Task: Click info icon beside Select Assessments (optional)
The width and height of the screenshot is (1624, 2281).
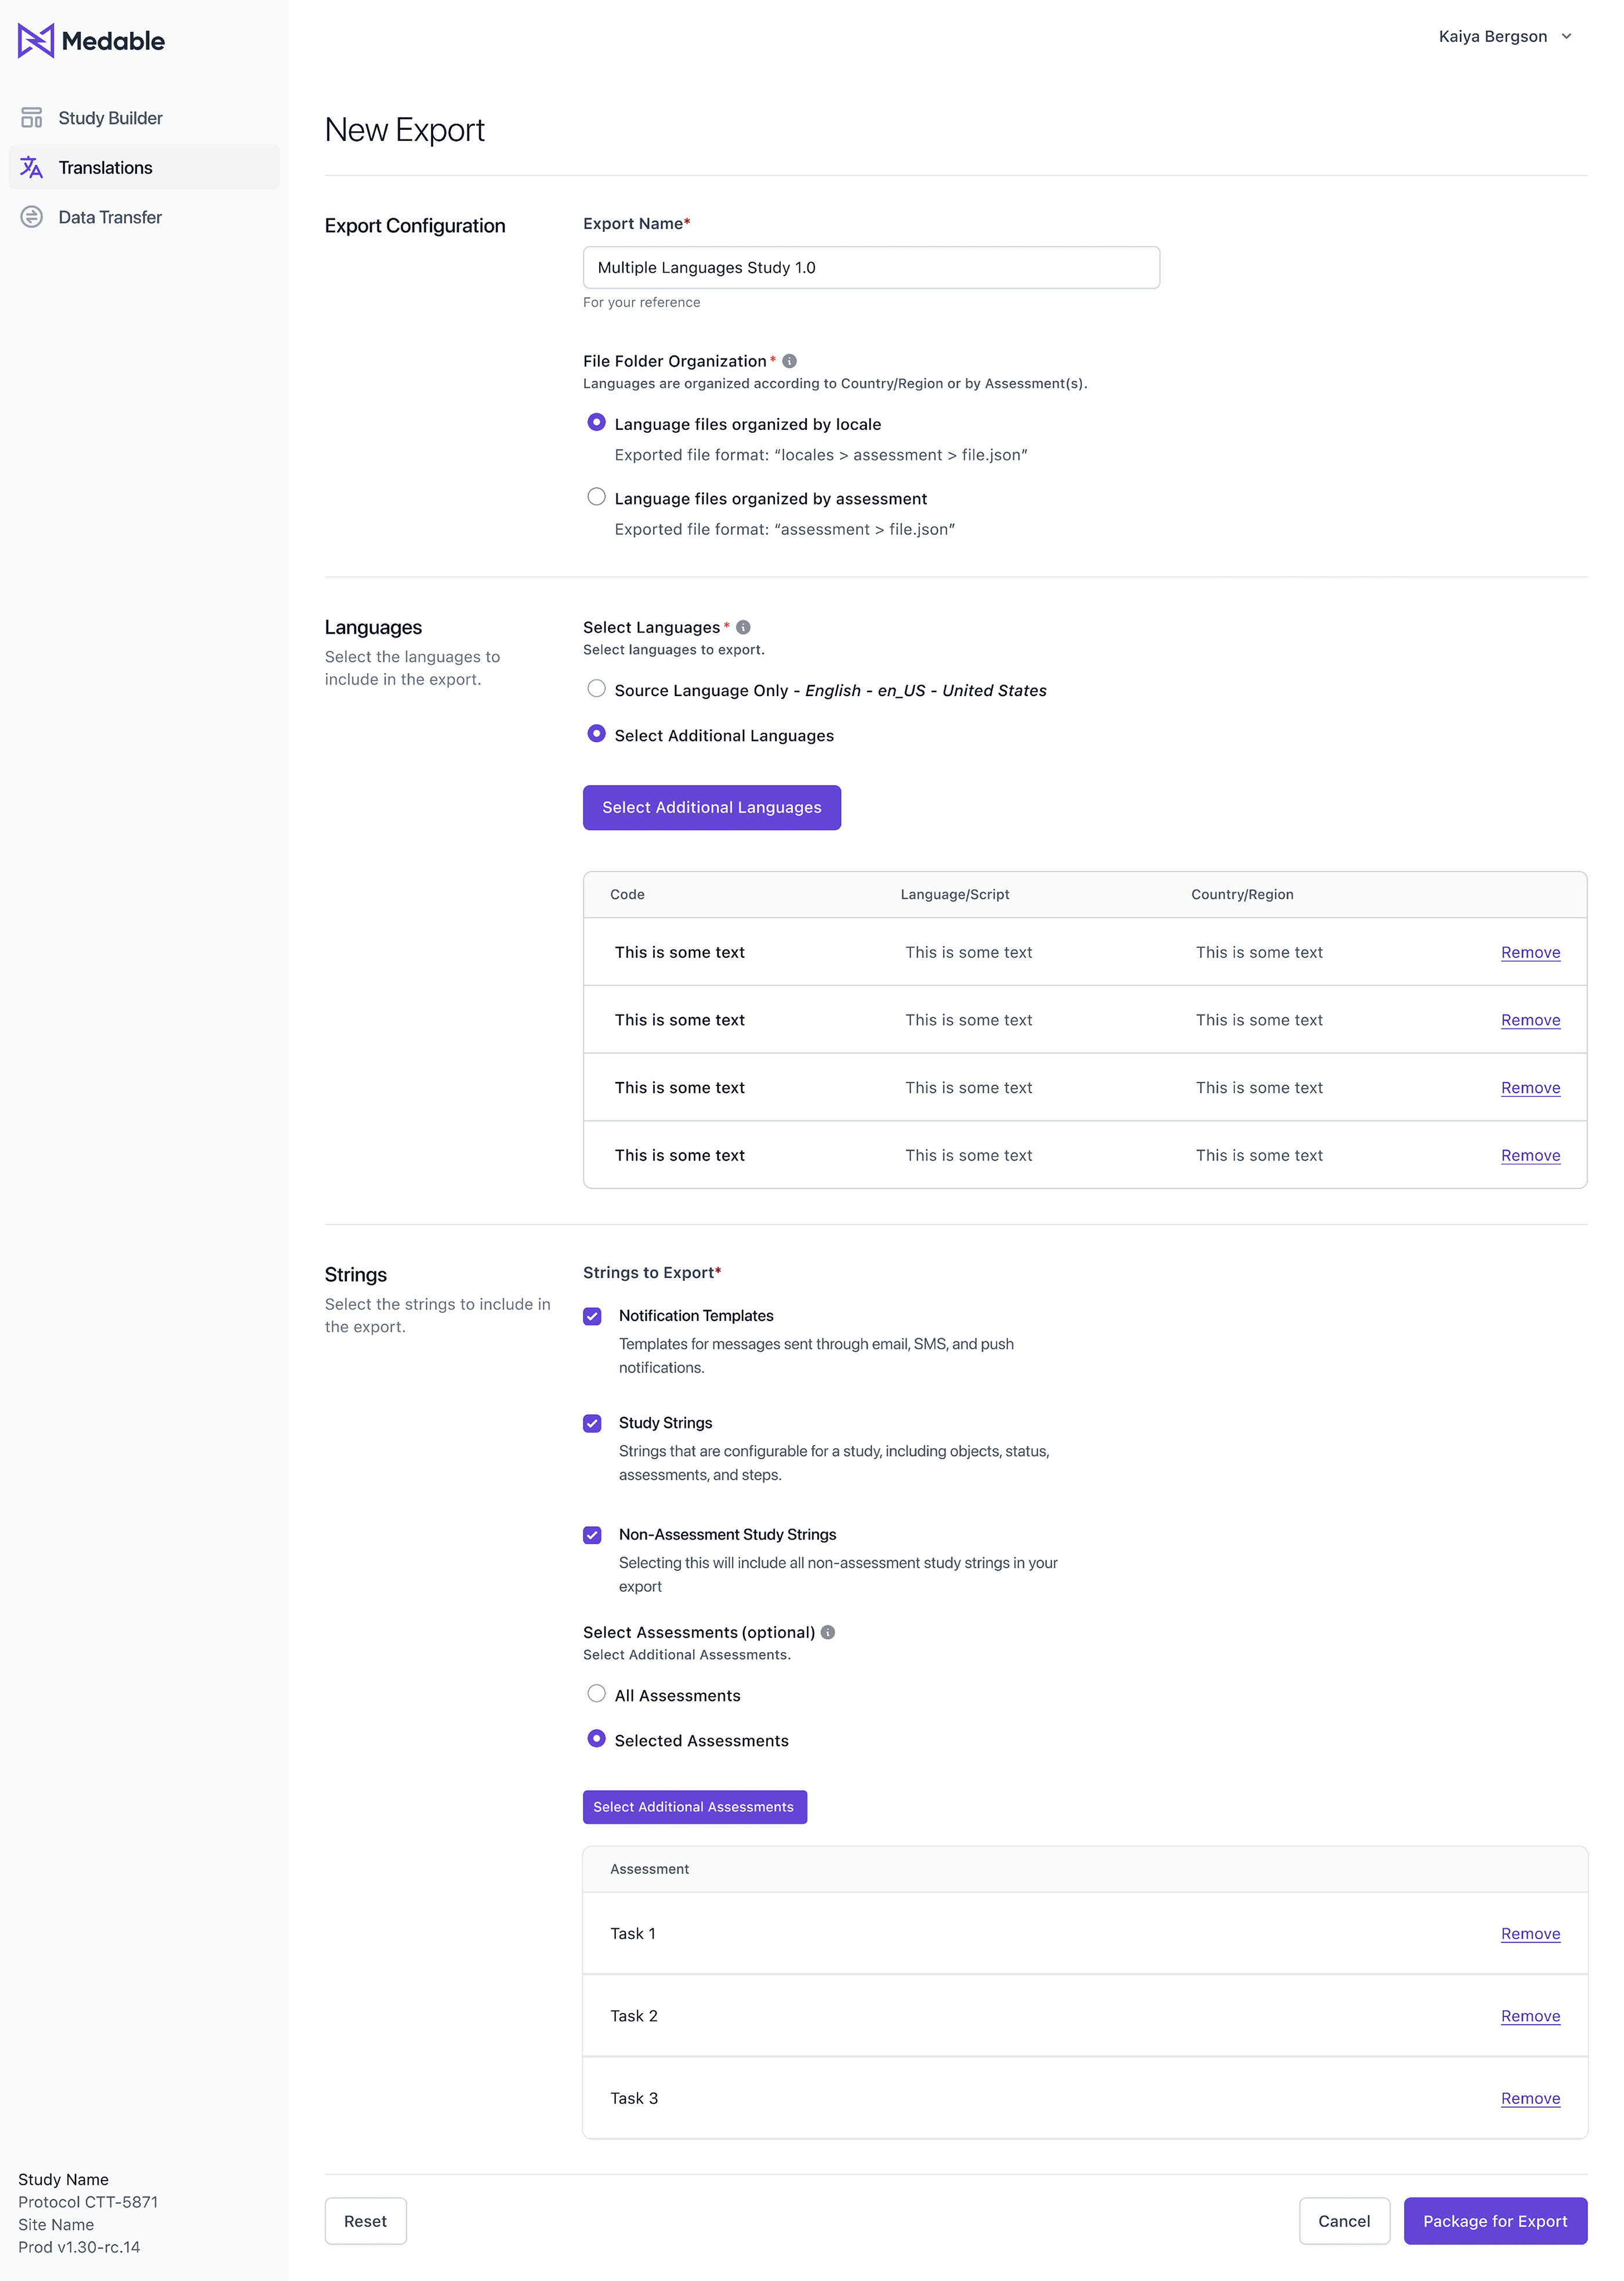Action: [x=828, y=1632]
